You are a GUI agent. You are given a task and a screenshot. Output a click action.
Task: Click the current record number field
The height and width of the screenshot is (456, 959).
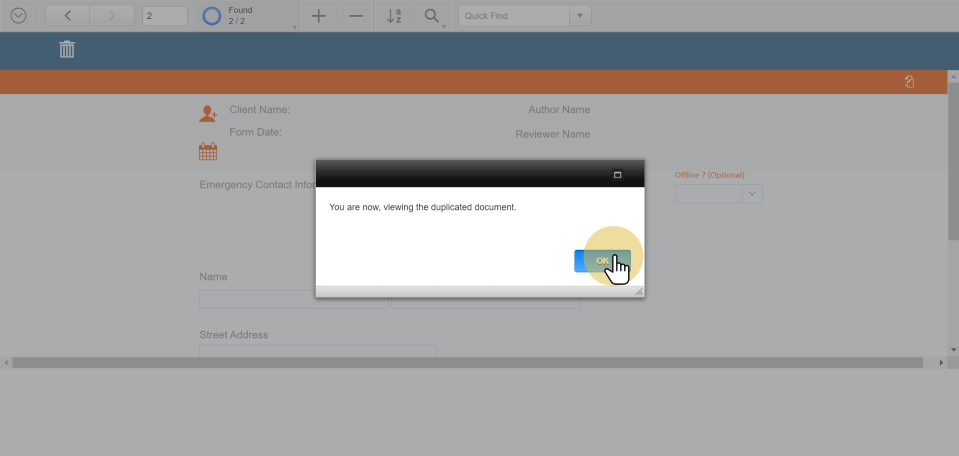(x=164, y=16)
